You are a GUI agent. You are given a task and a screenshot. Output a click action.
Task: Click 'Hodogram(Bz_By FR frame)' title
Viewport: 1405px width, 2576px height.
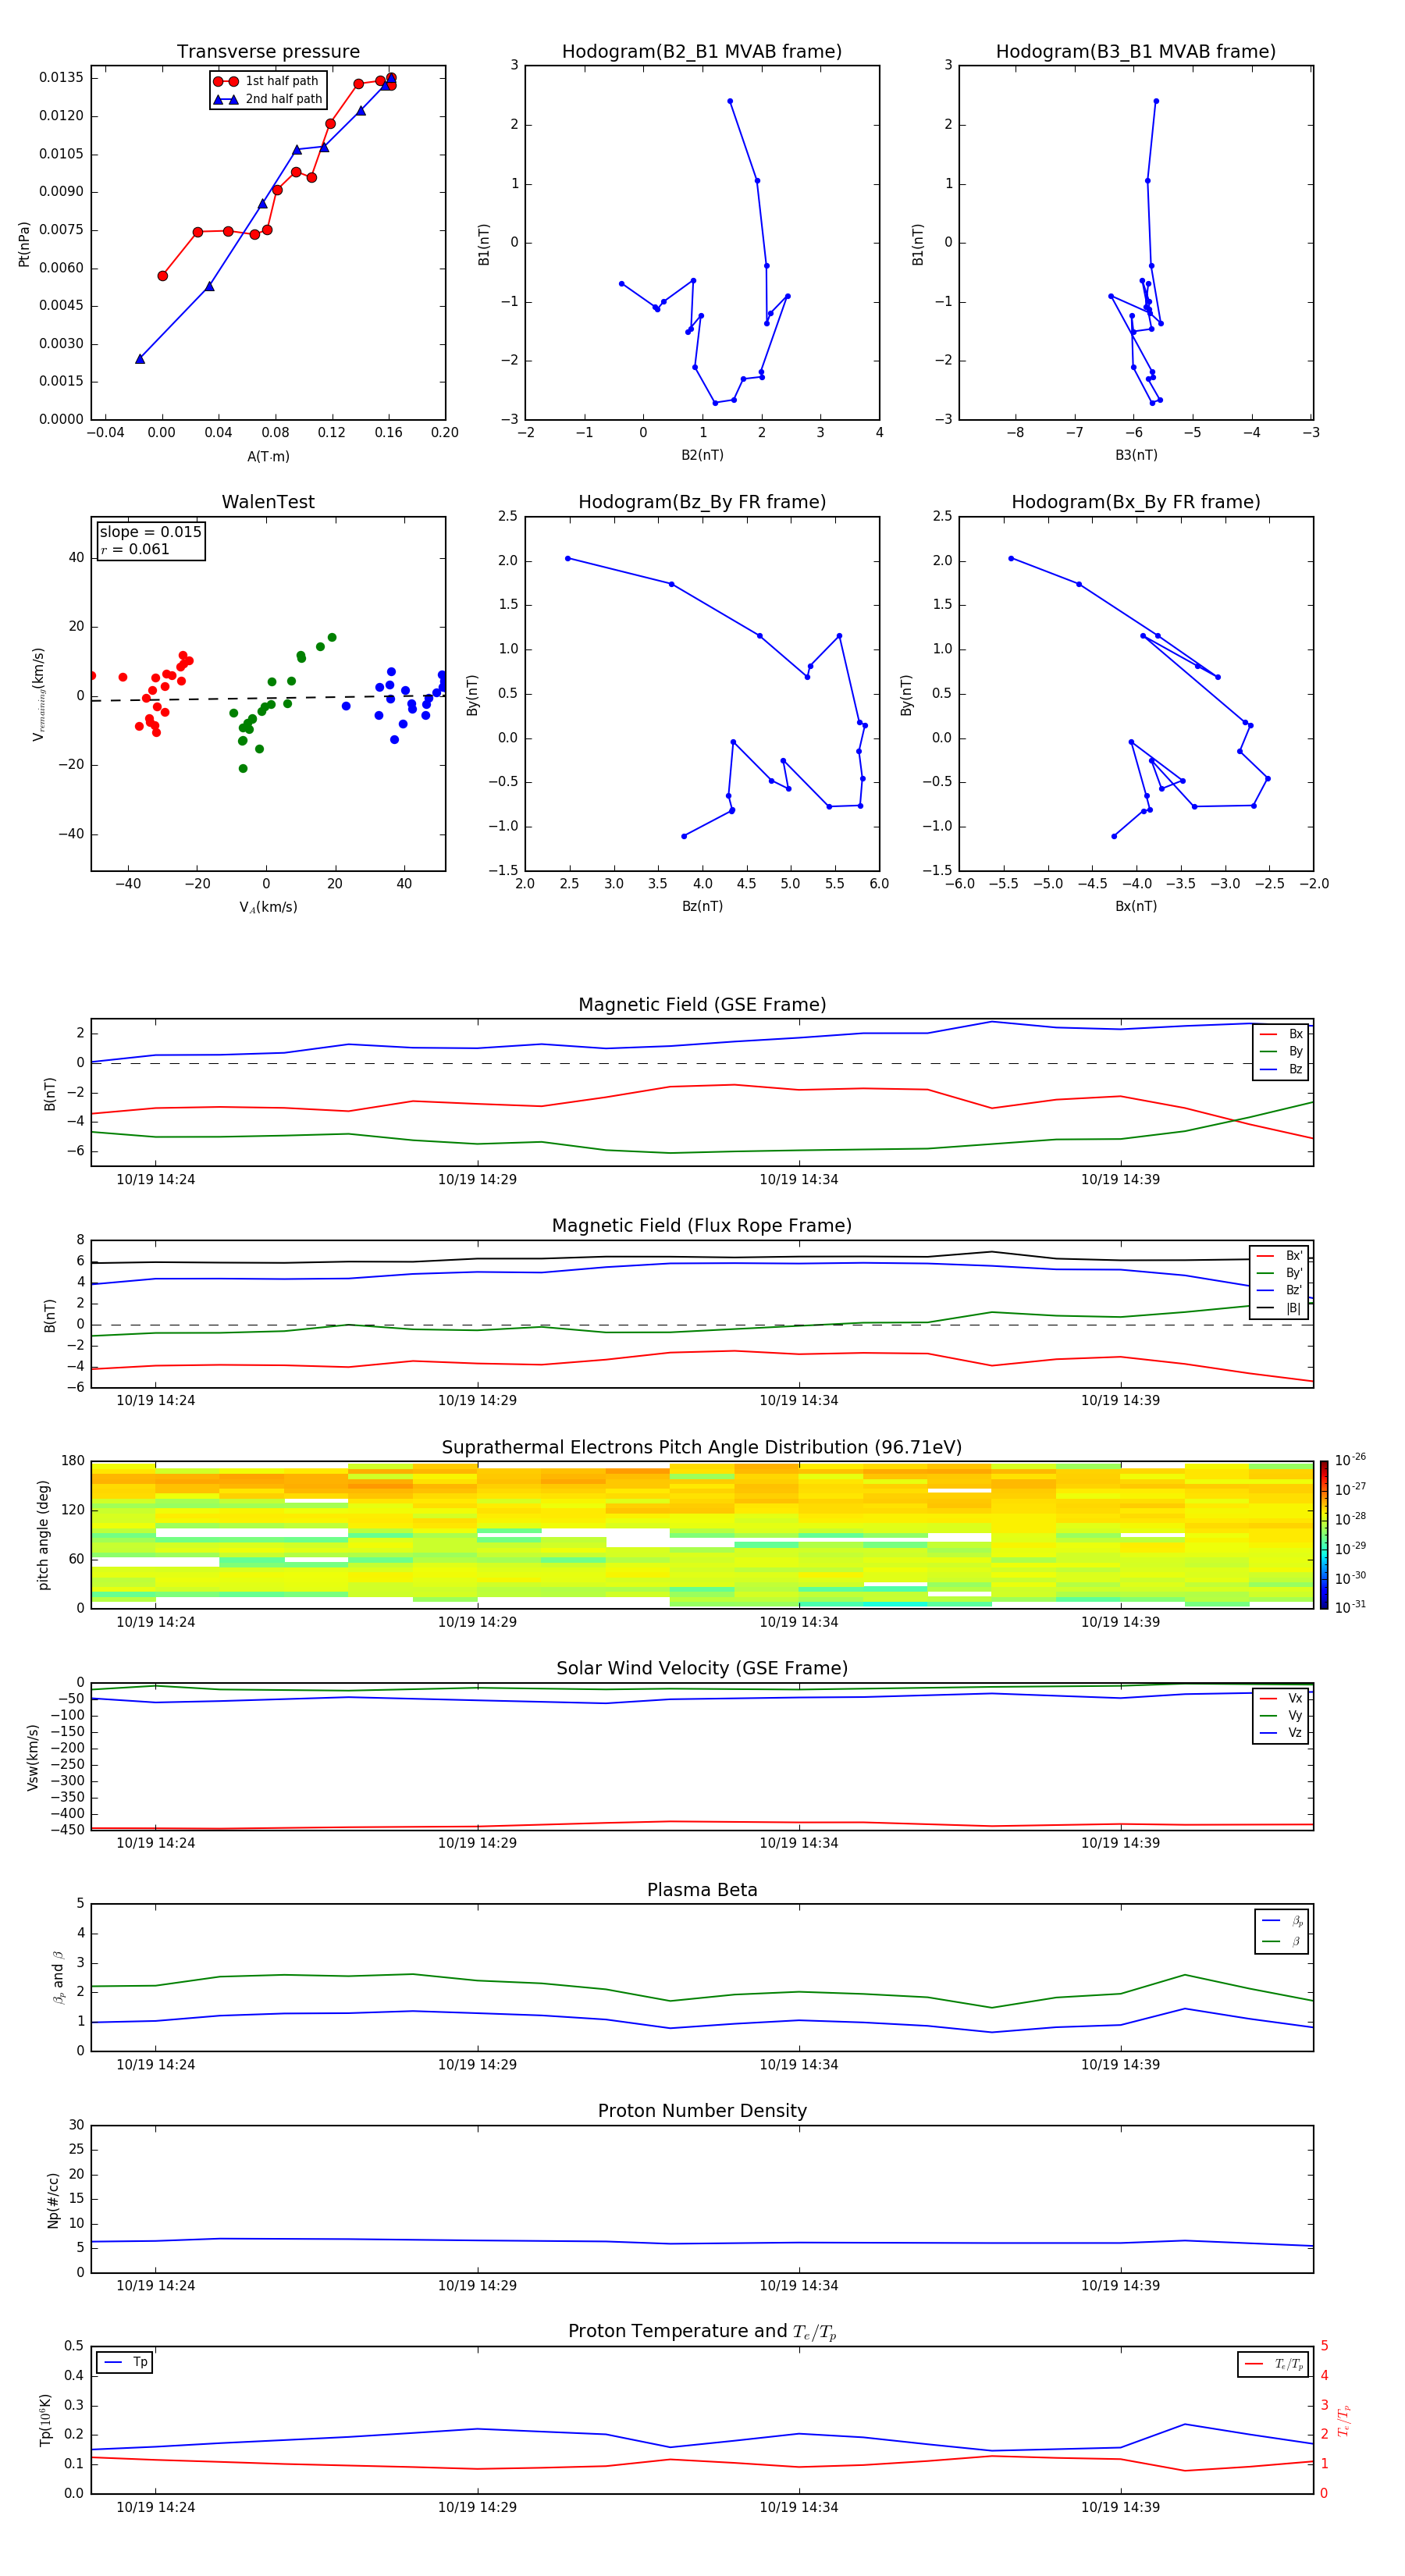tap(702, 502)
